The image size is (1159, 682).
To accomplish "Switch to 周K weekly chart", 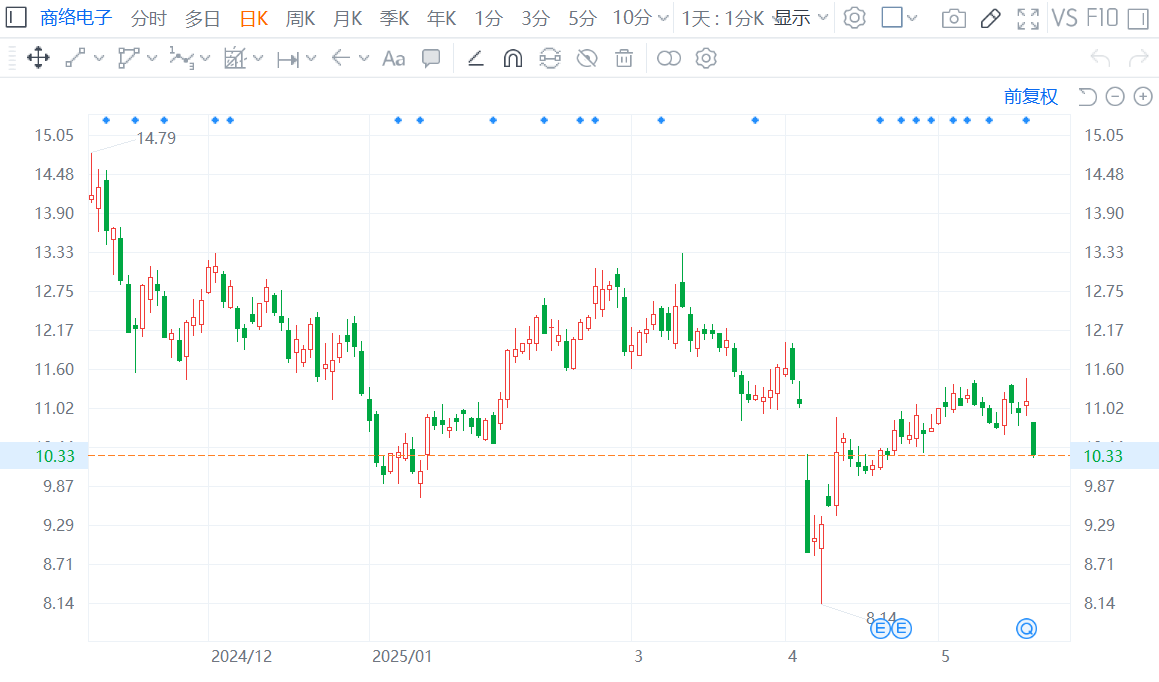I will [x=300, y=18].
